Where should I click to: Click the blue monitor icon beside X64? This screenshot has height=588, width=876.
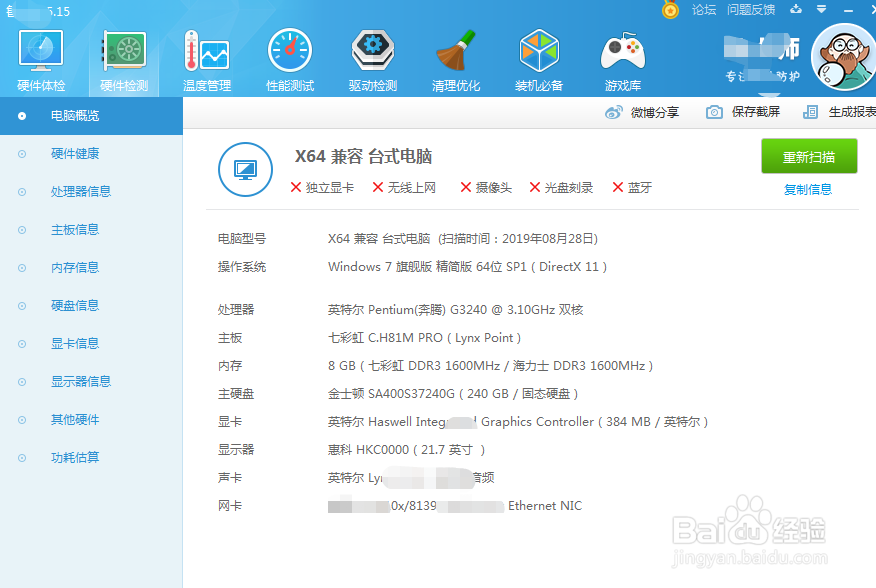click(243, 169)
